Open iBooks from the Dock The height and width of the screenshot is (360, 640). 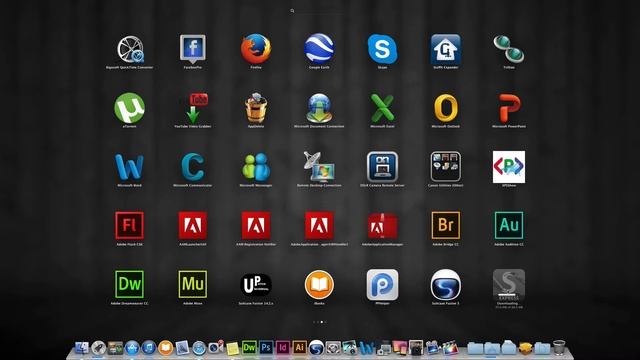pyautogui.click(x=165, y=348)
